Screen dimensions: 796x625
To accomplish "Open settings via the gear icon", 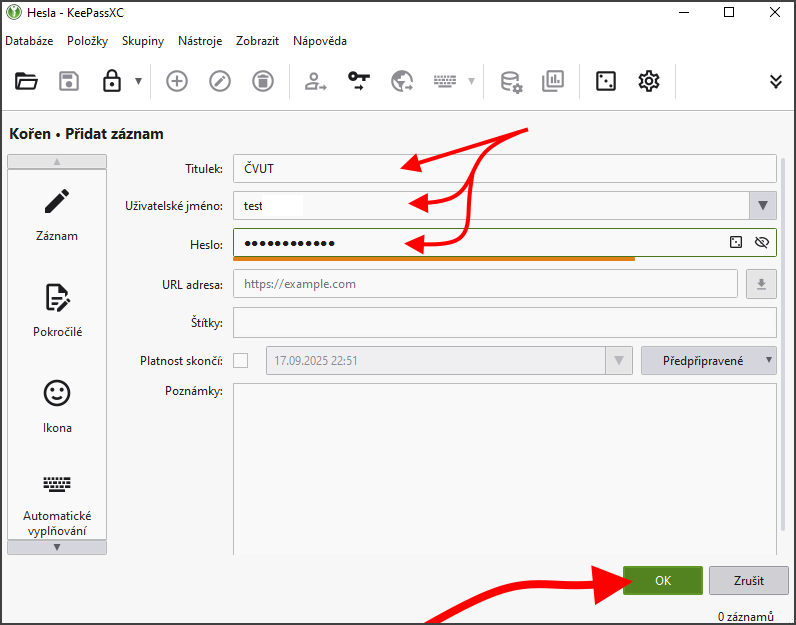I will click(649, 82).
